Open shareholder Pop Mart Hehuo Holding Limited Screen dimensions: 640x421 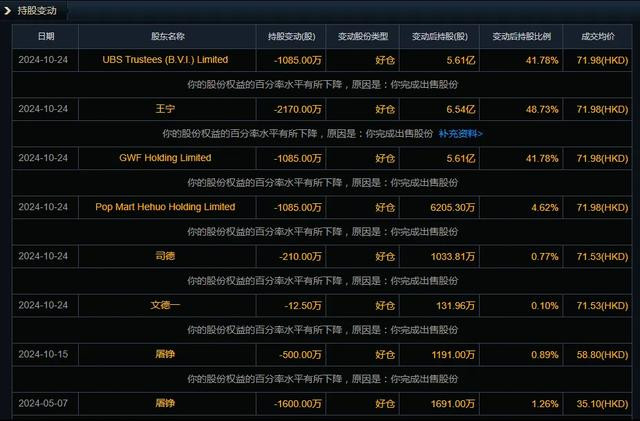165,207
